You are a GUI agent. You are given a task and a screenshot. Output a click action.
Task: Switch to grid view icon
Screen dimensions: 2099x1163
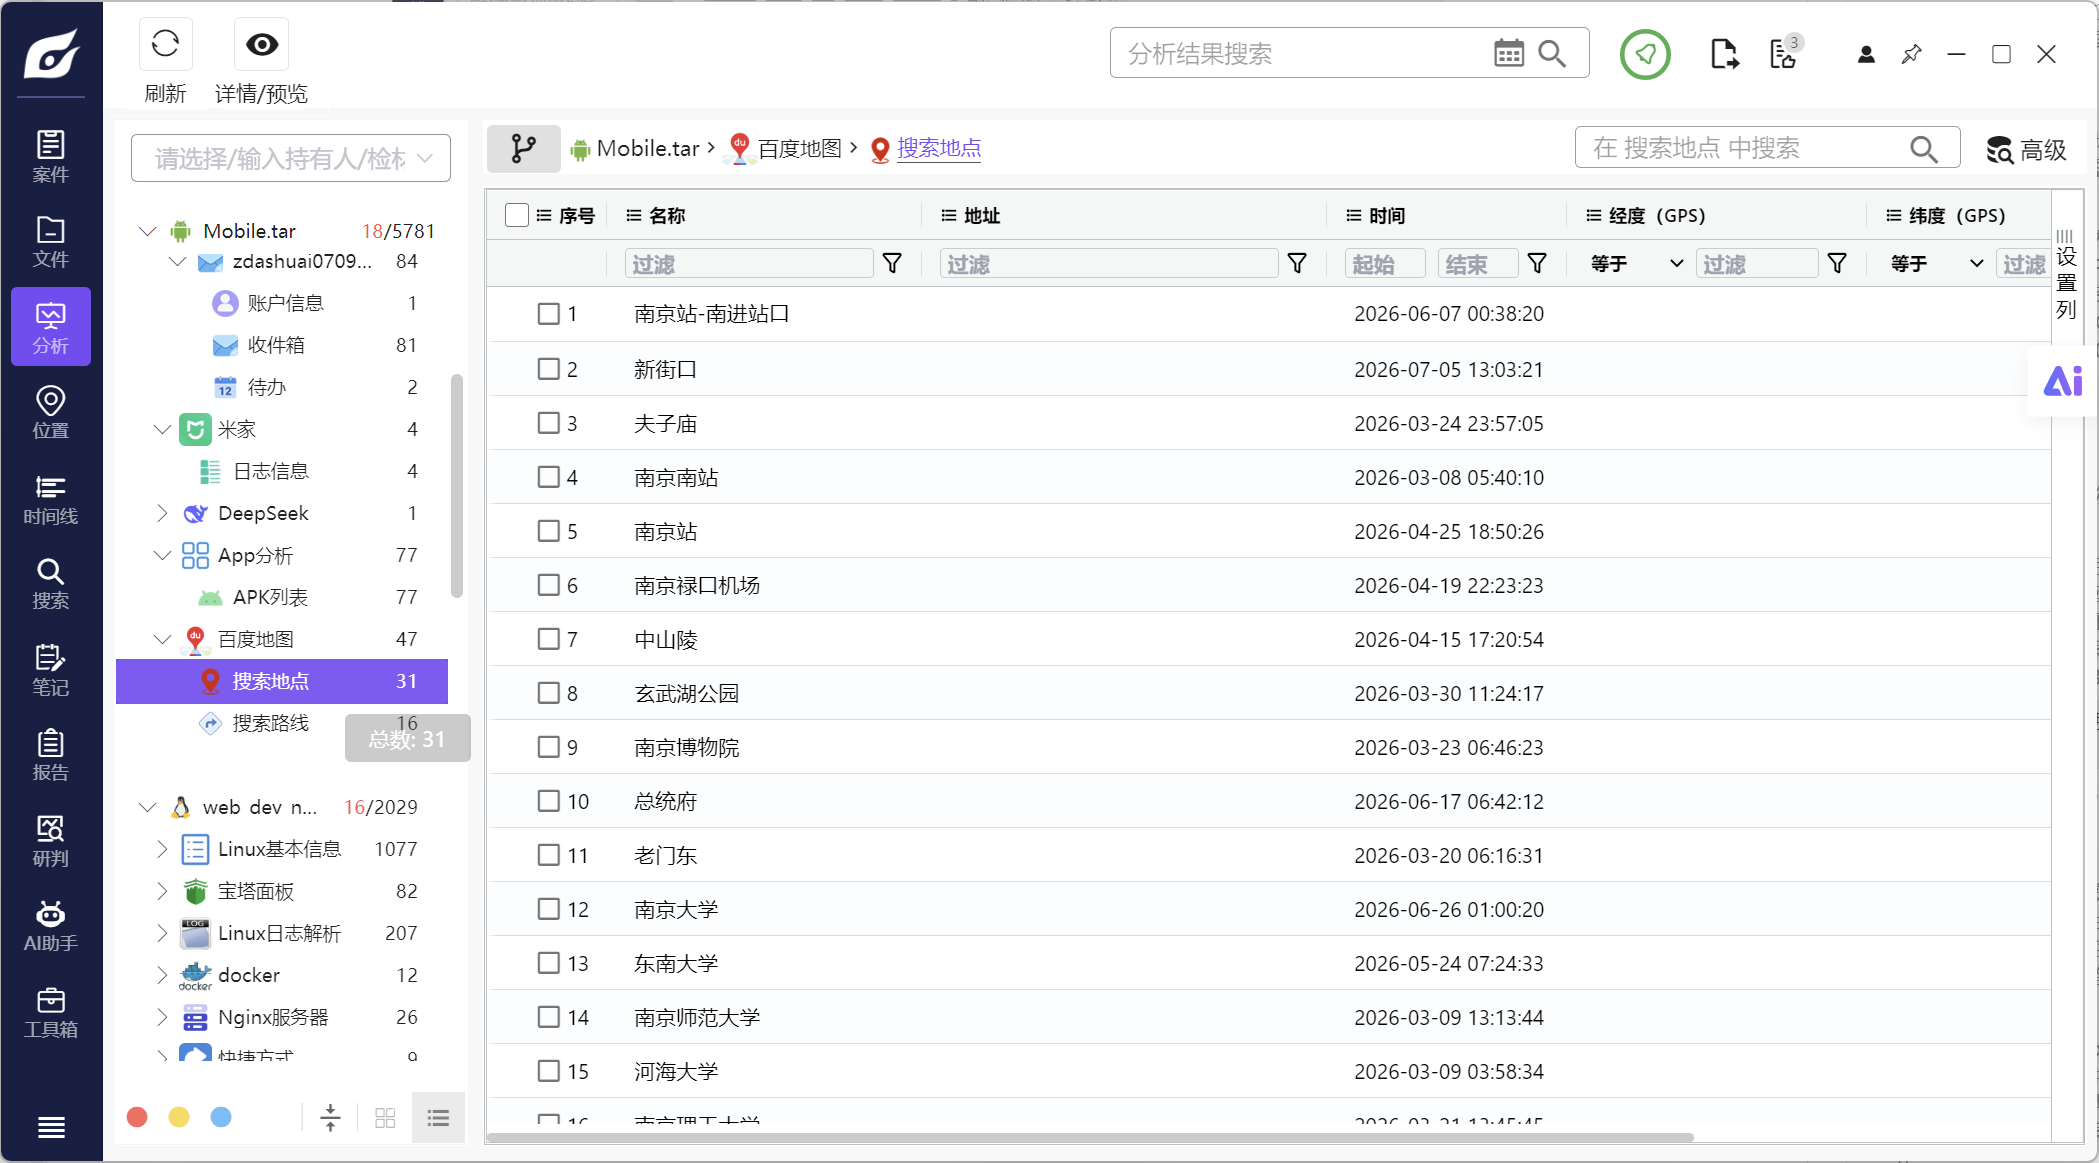385,1117
